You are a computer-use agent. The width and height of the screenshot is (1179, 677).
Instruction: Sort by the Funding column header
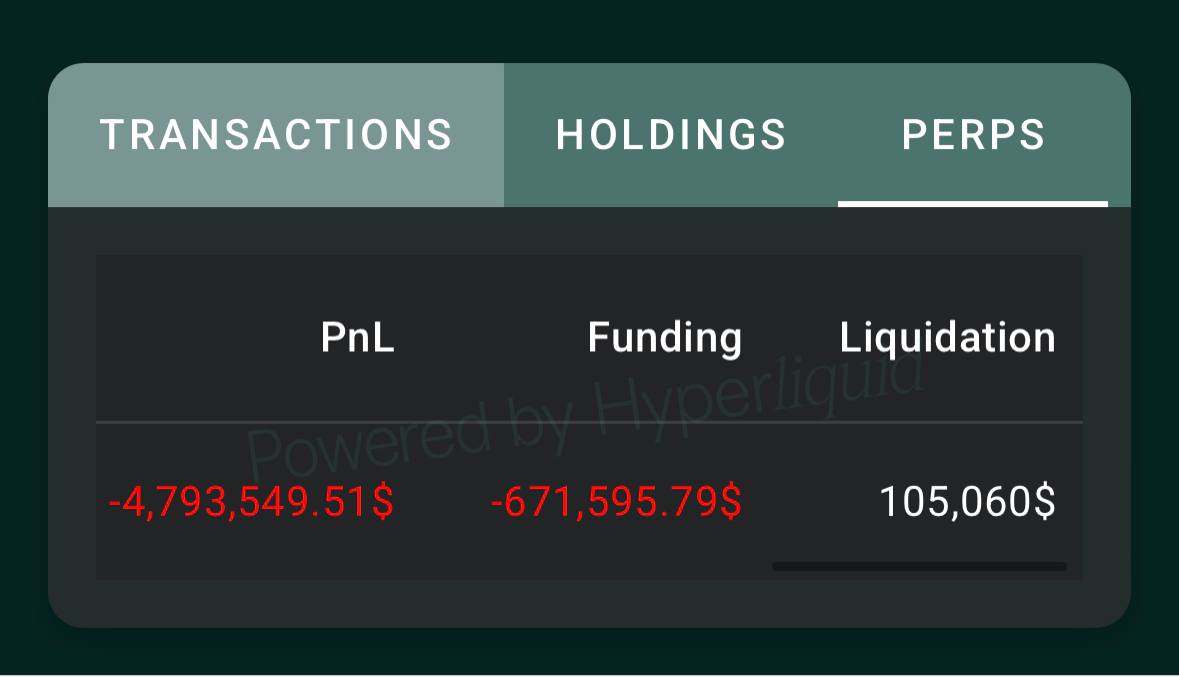coord(664,338)
